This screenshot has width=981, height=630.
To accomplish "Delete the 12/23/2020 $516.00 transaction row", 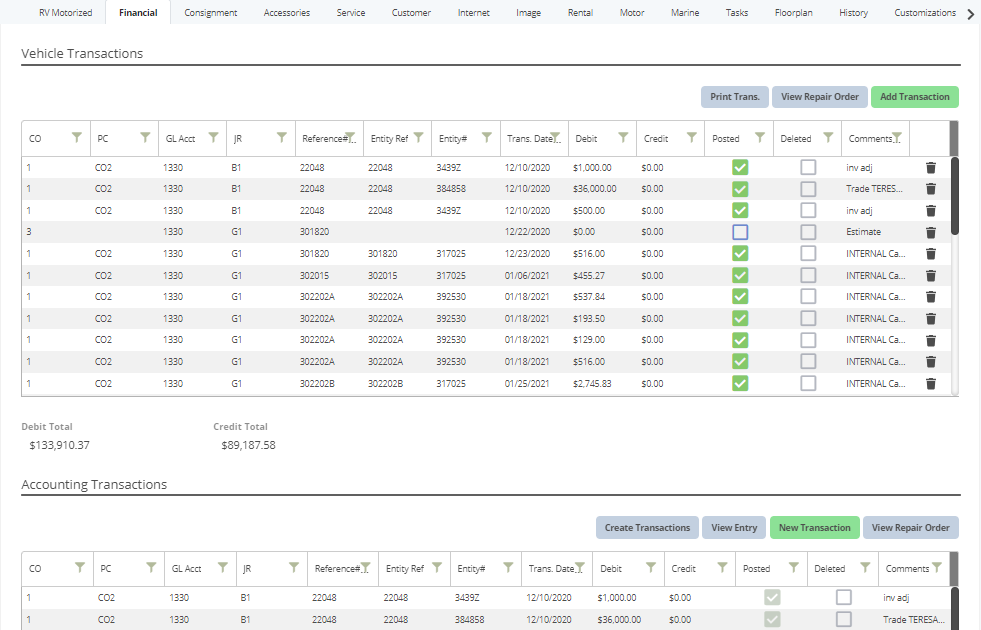I will (x=930, y=254).
